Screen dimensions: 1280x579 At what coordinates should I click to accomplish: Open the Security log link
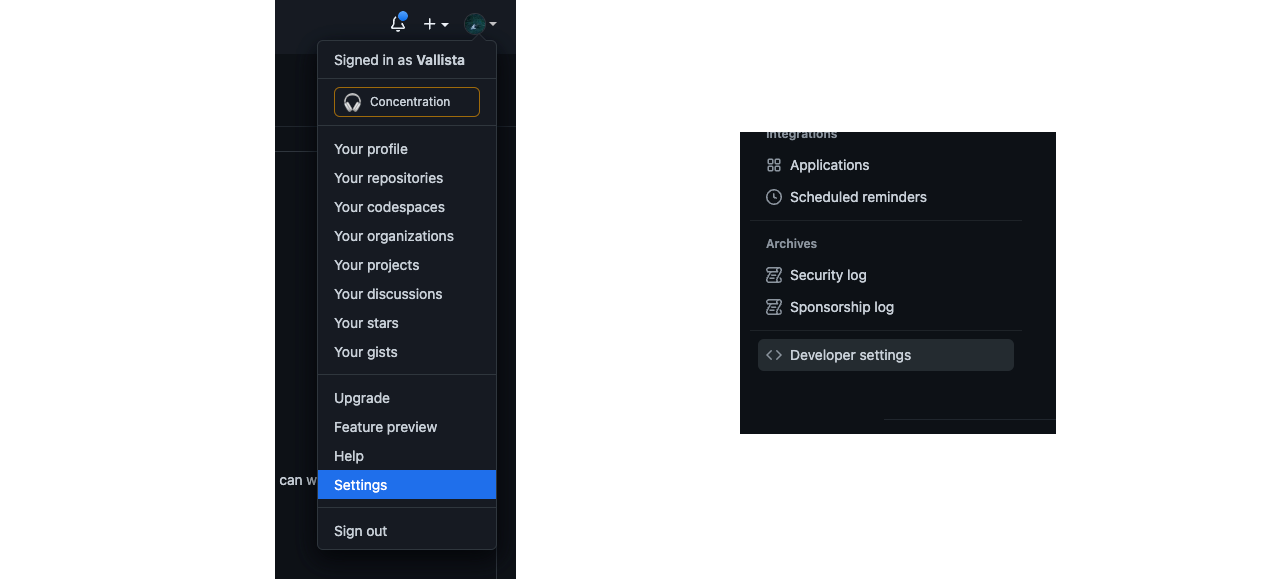point(828,275)
